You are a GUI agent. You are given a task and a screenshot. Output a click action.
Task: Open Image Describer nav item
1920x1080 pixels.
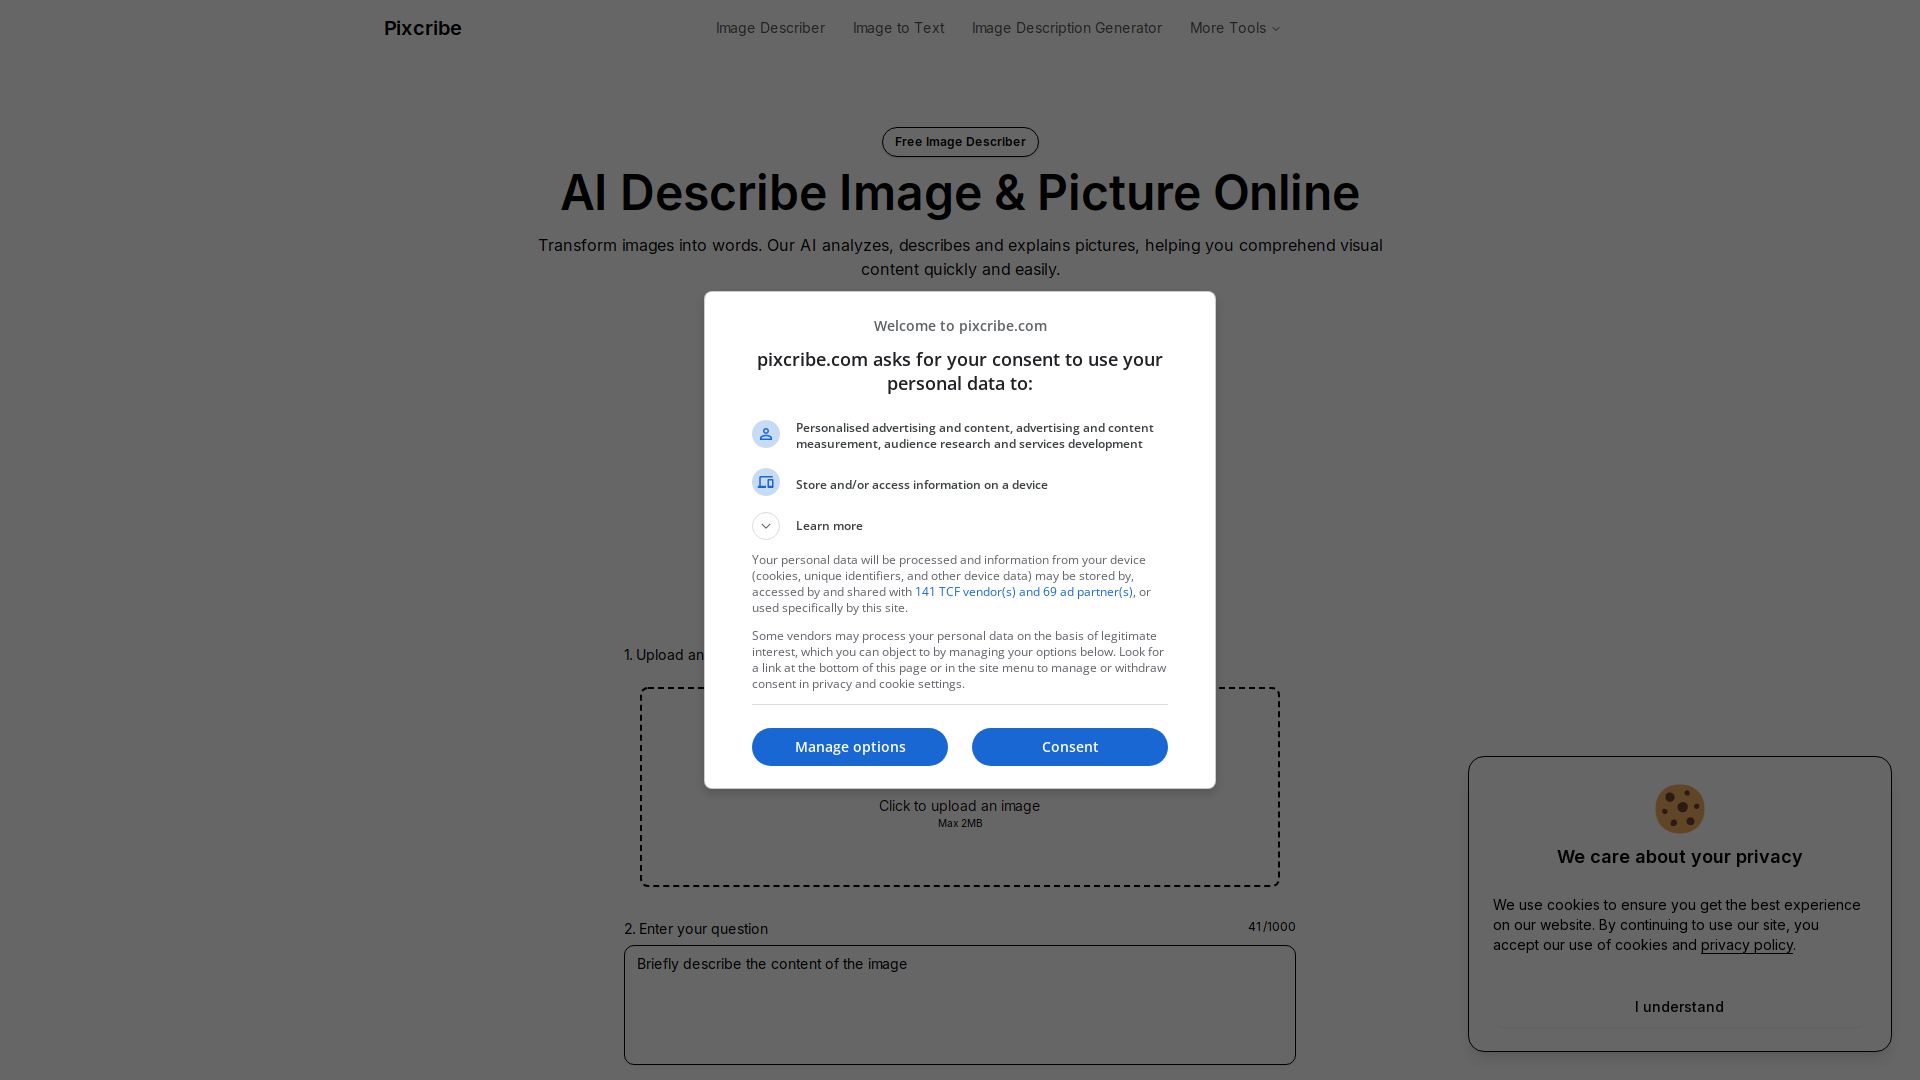tap(770, 28)
